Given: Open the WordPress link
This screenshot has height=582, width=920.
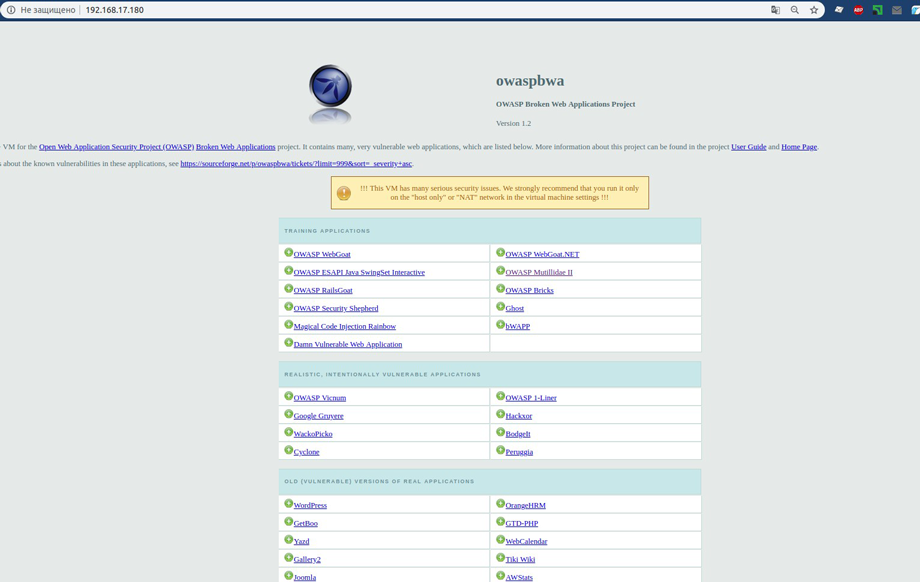Looking at the screenshot, I should (310, 506).
